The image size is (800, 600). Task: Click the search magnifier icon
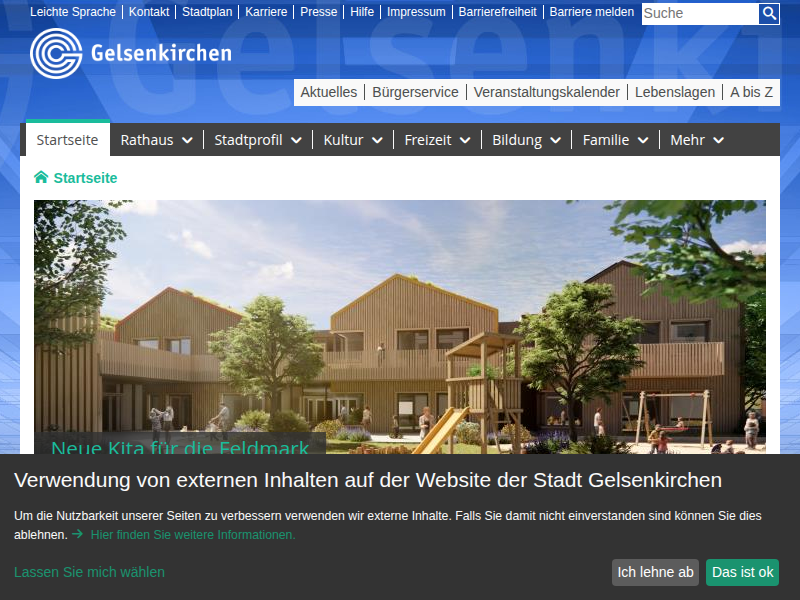769,13
